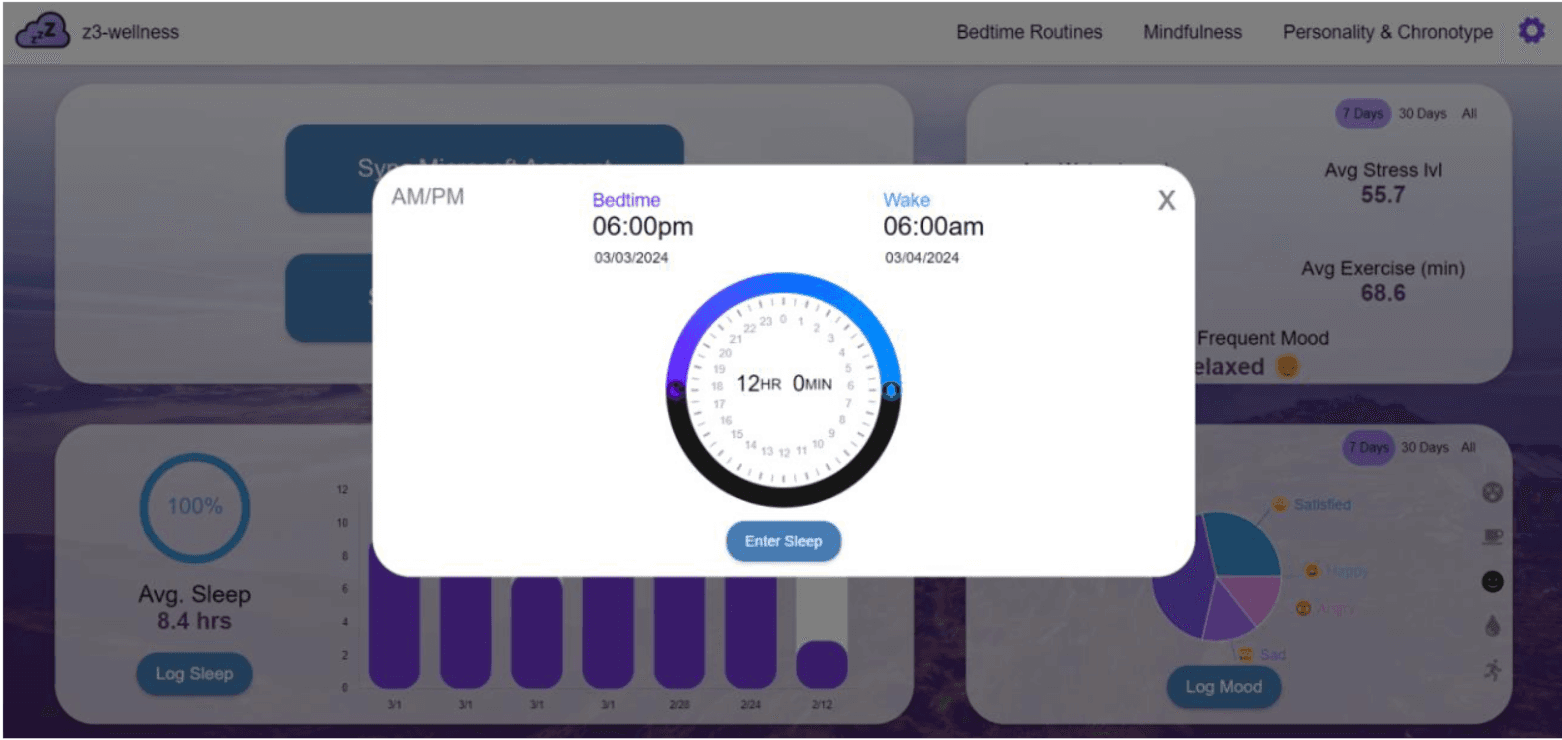
Task: Select the running exercise icon in the sidebar
Action: 1492,668
